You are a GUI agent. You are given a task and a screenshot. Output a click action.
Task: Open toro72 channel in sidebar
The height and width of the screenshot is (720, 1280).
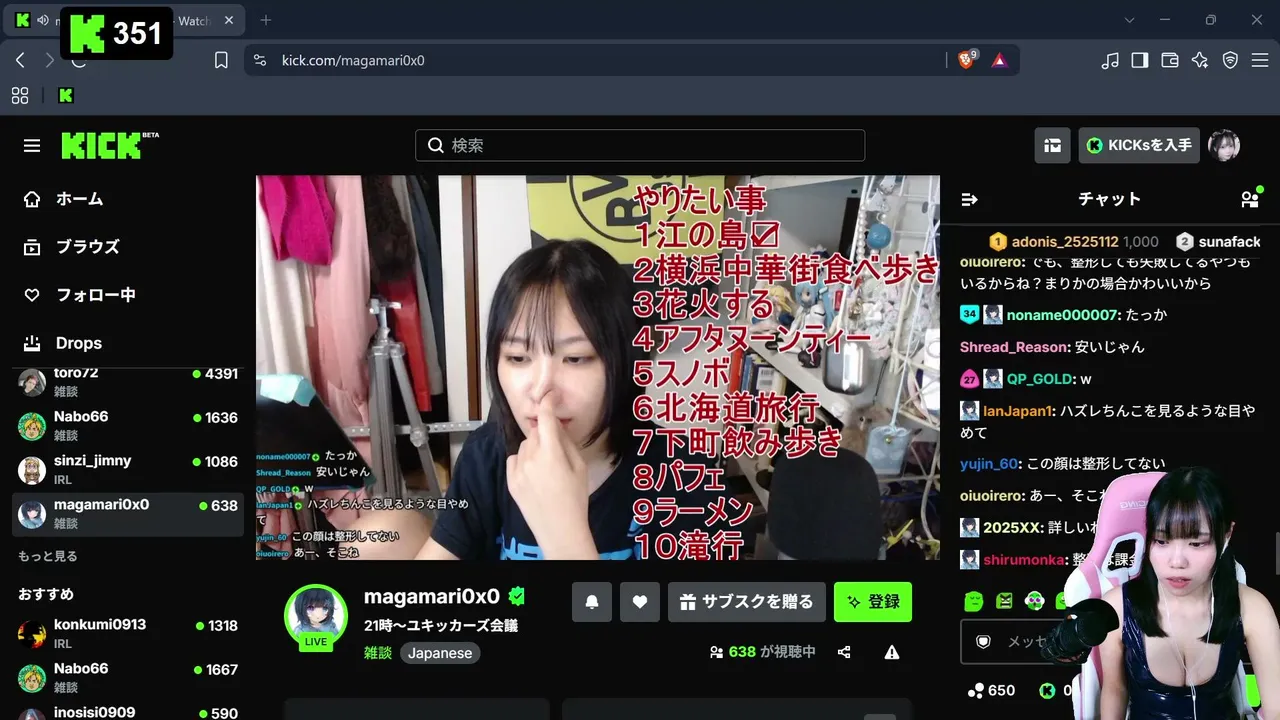(128, 381)
